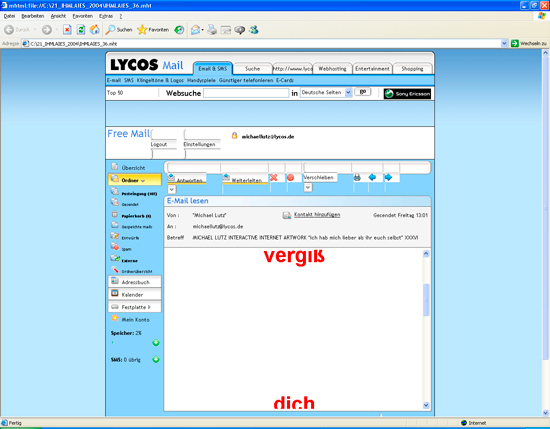Select the Entertainment tab

(372, 69)
